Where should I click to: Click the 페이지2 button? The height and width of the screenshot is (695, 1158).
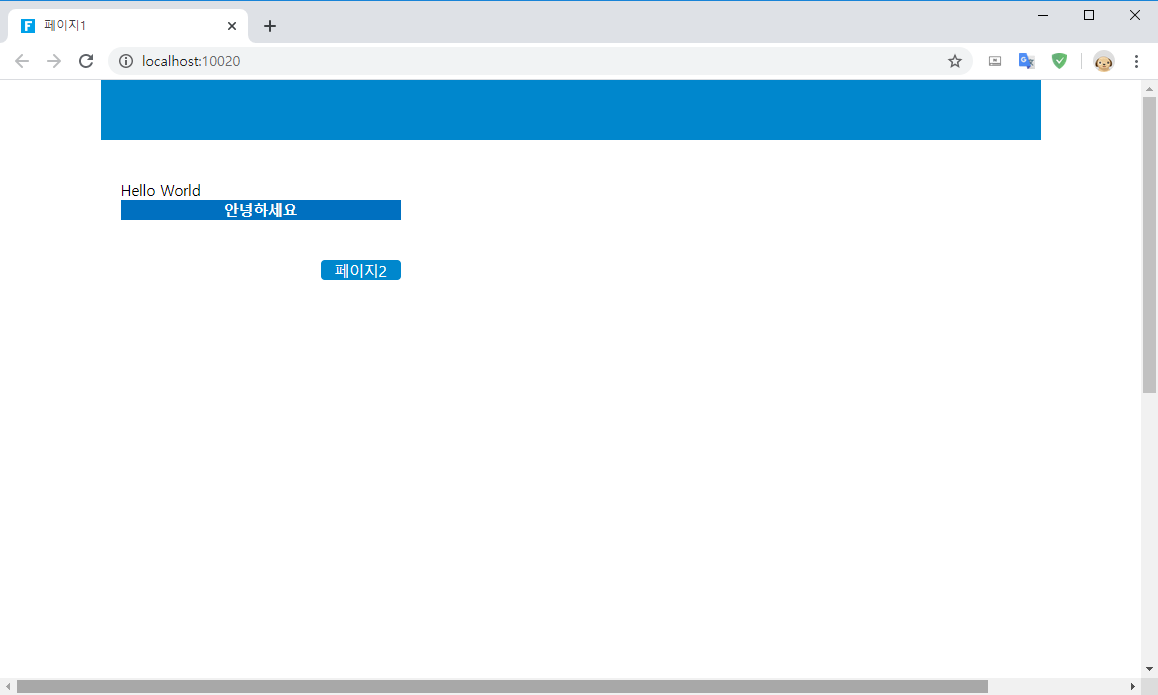coord(361,270)
